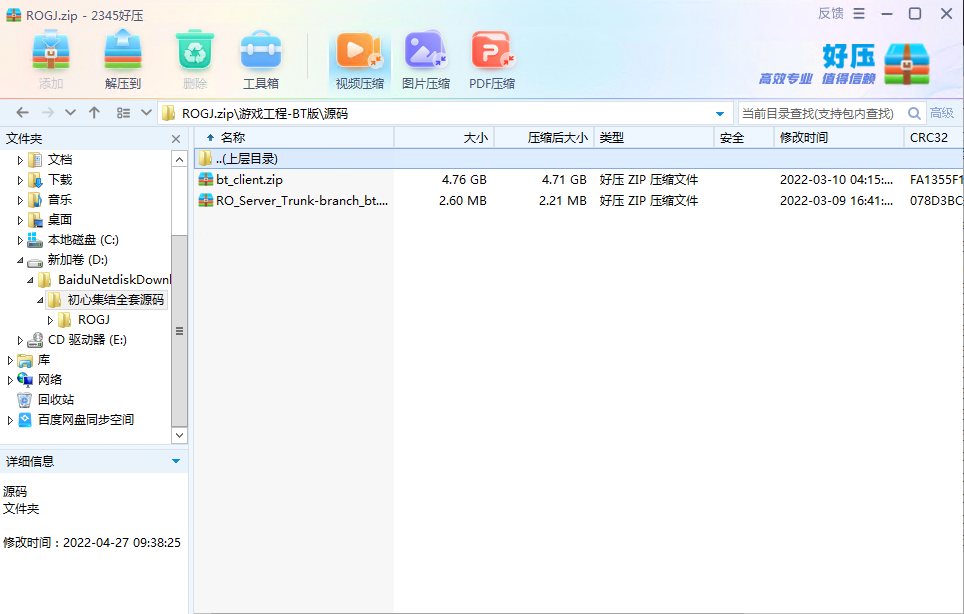Open the 反馈 feedback link
Viewport: 964px width, 614px height.
[x=830, y=13]
